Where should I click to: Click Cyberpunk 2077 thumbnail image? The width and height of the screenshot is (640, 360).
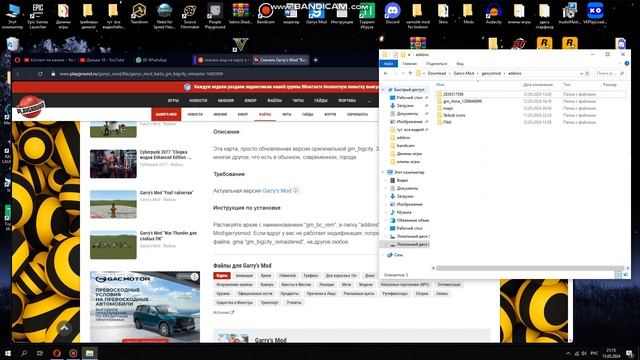coord(113,164)
